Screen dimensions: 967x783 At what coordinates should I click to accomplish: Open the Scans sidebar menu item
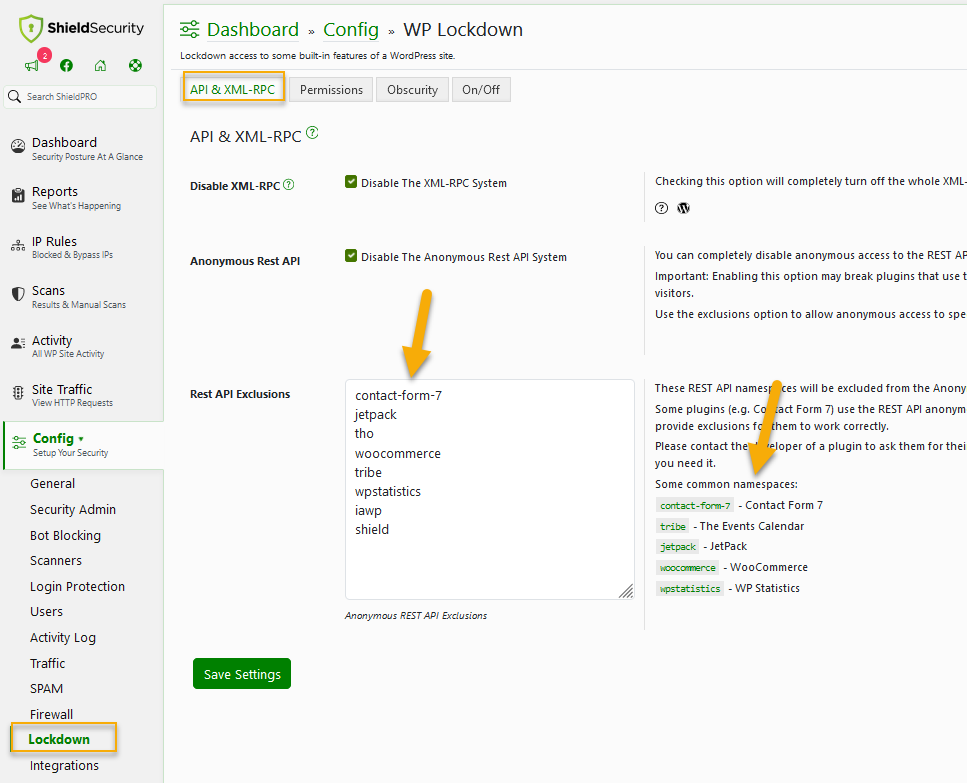coord(81,297)
